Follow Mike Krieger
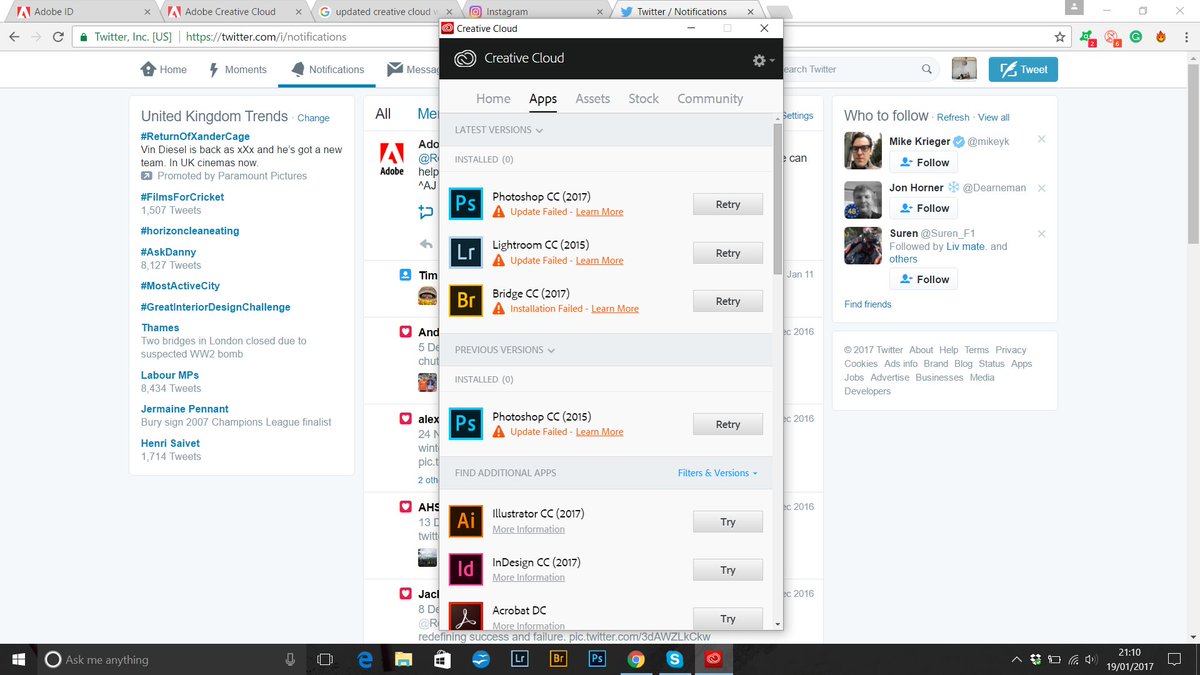The height and width of the screenshot is (675, 1200). tap(923, 162)
